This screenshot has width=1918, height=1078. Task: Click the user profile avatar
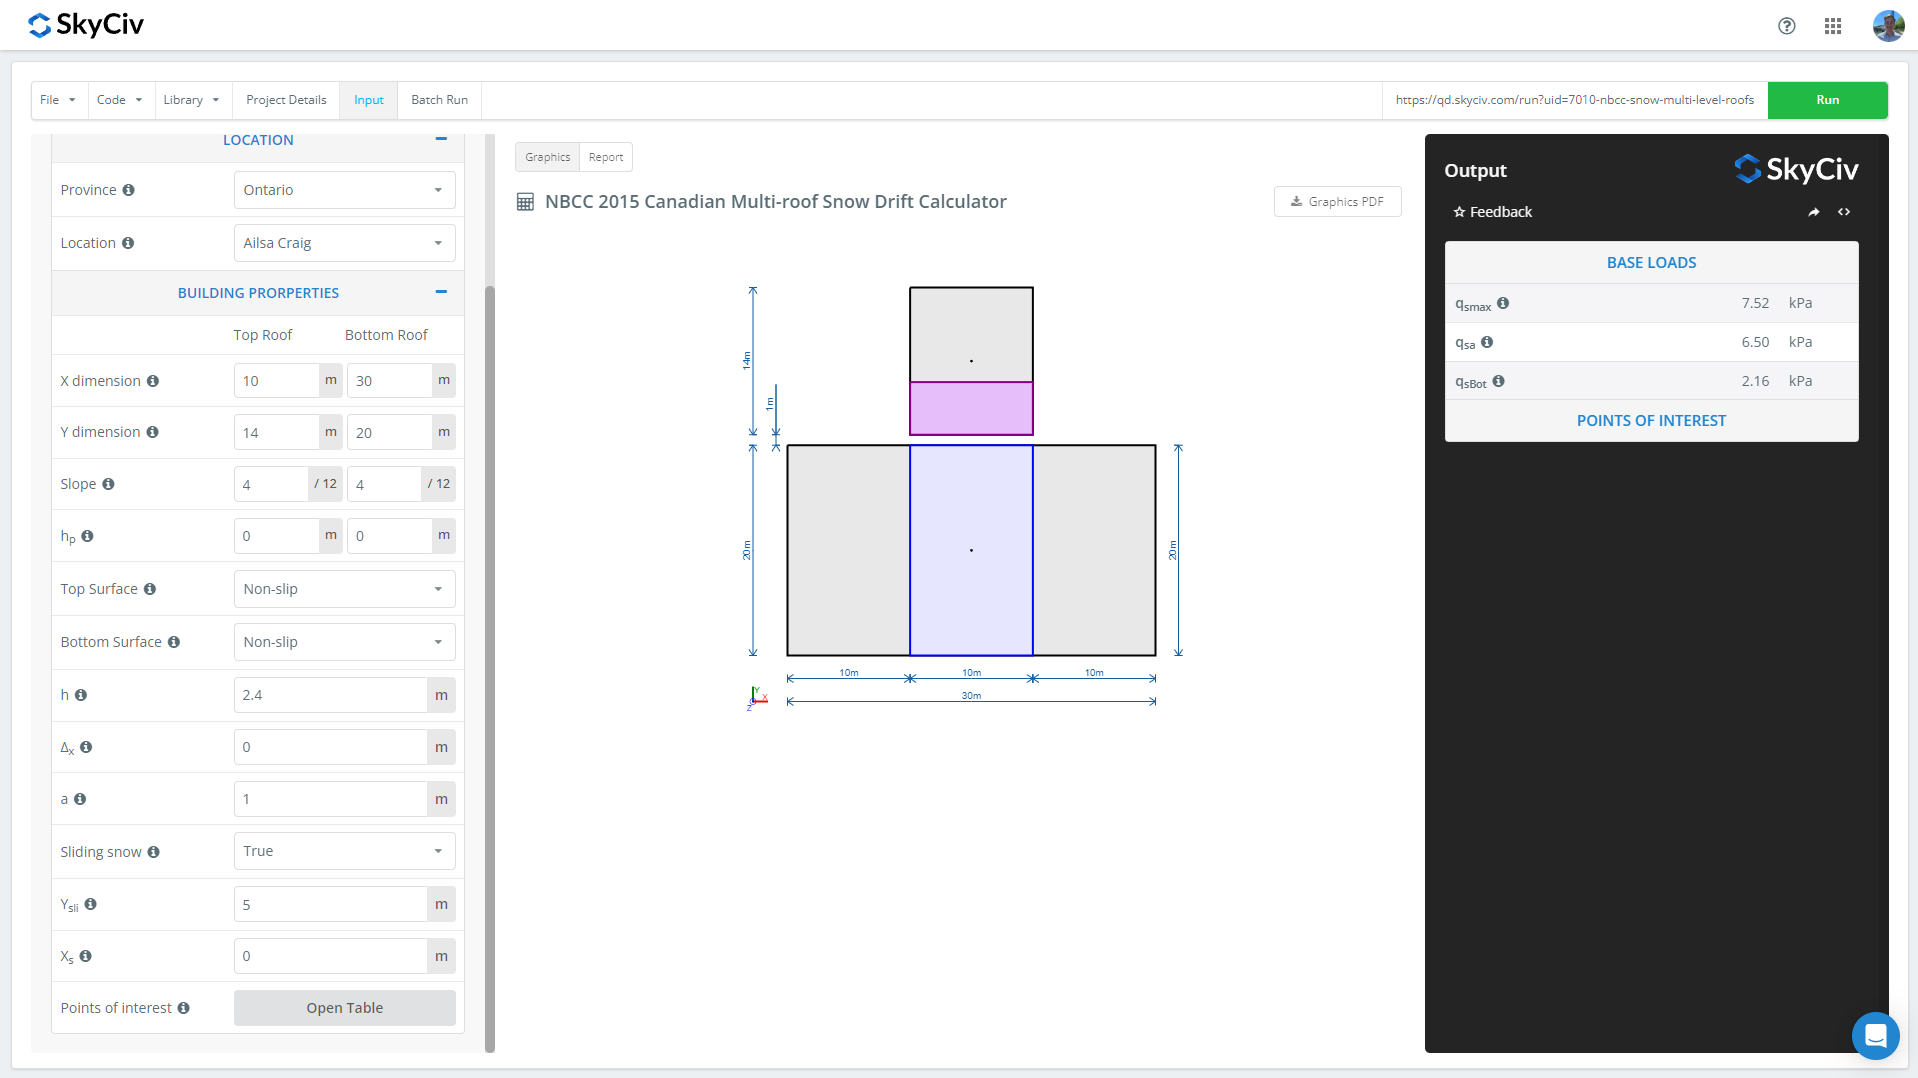(1887, 26)
